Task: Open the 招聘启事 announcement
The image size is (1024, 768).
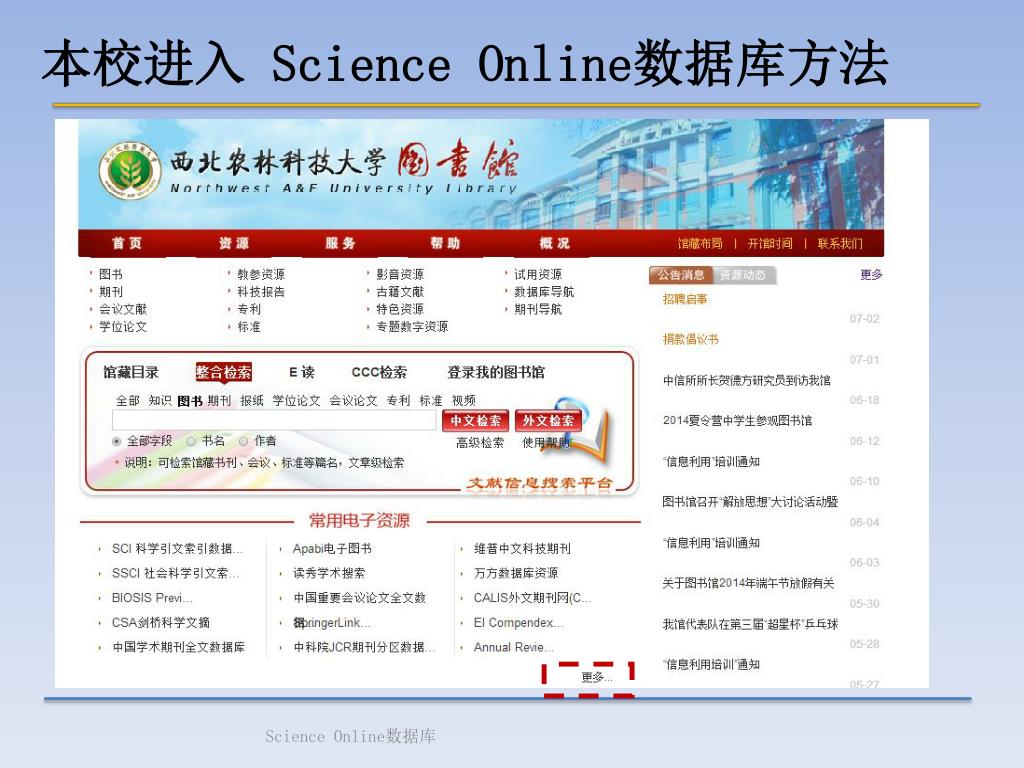Action: click(685, 299)
